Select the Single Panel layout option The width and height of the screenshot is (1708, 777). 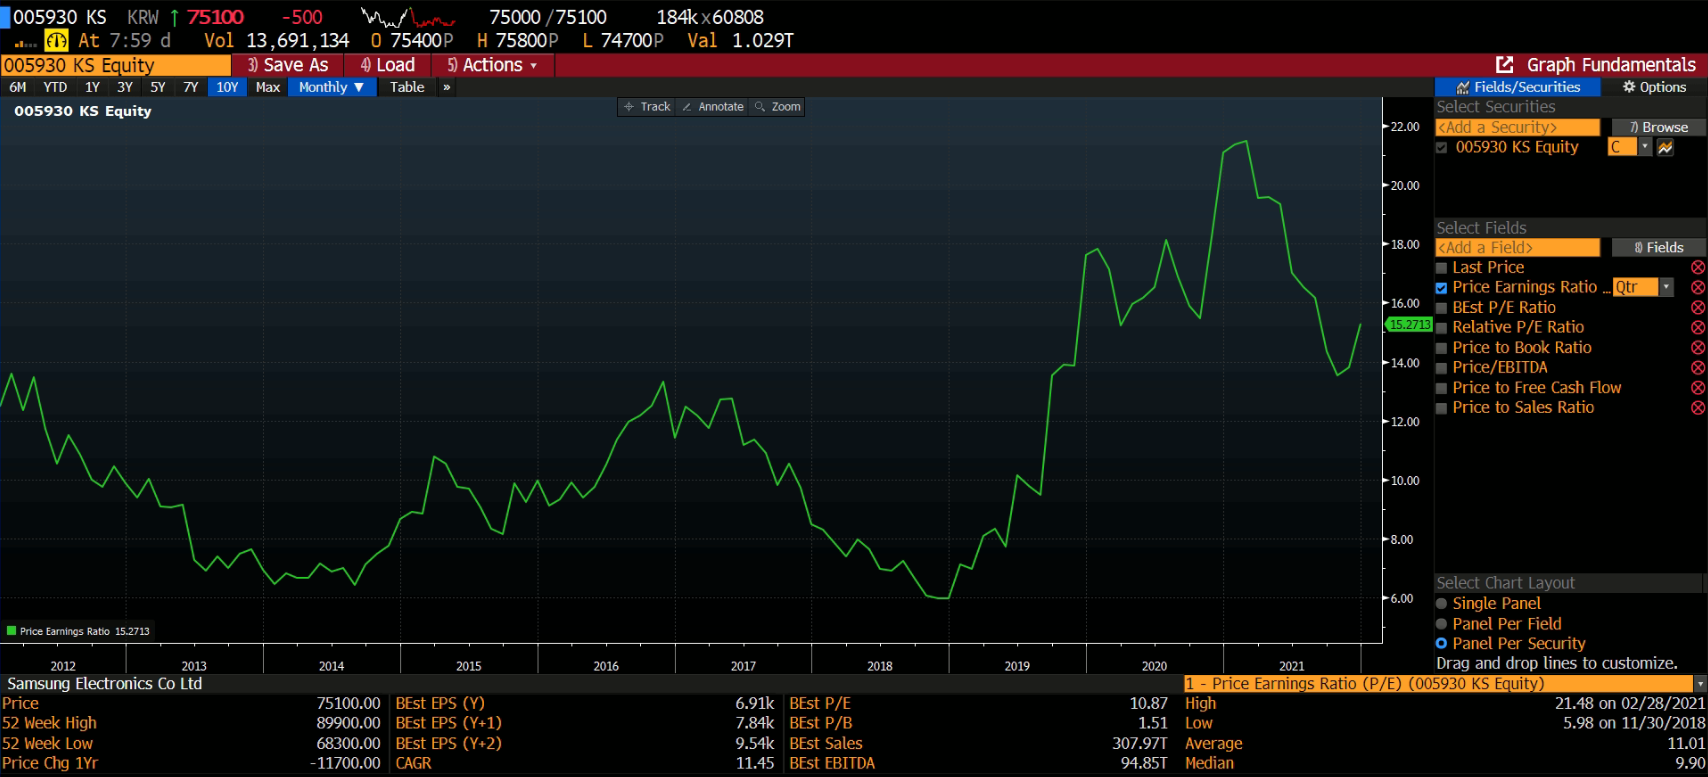(1441, 604)
